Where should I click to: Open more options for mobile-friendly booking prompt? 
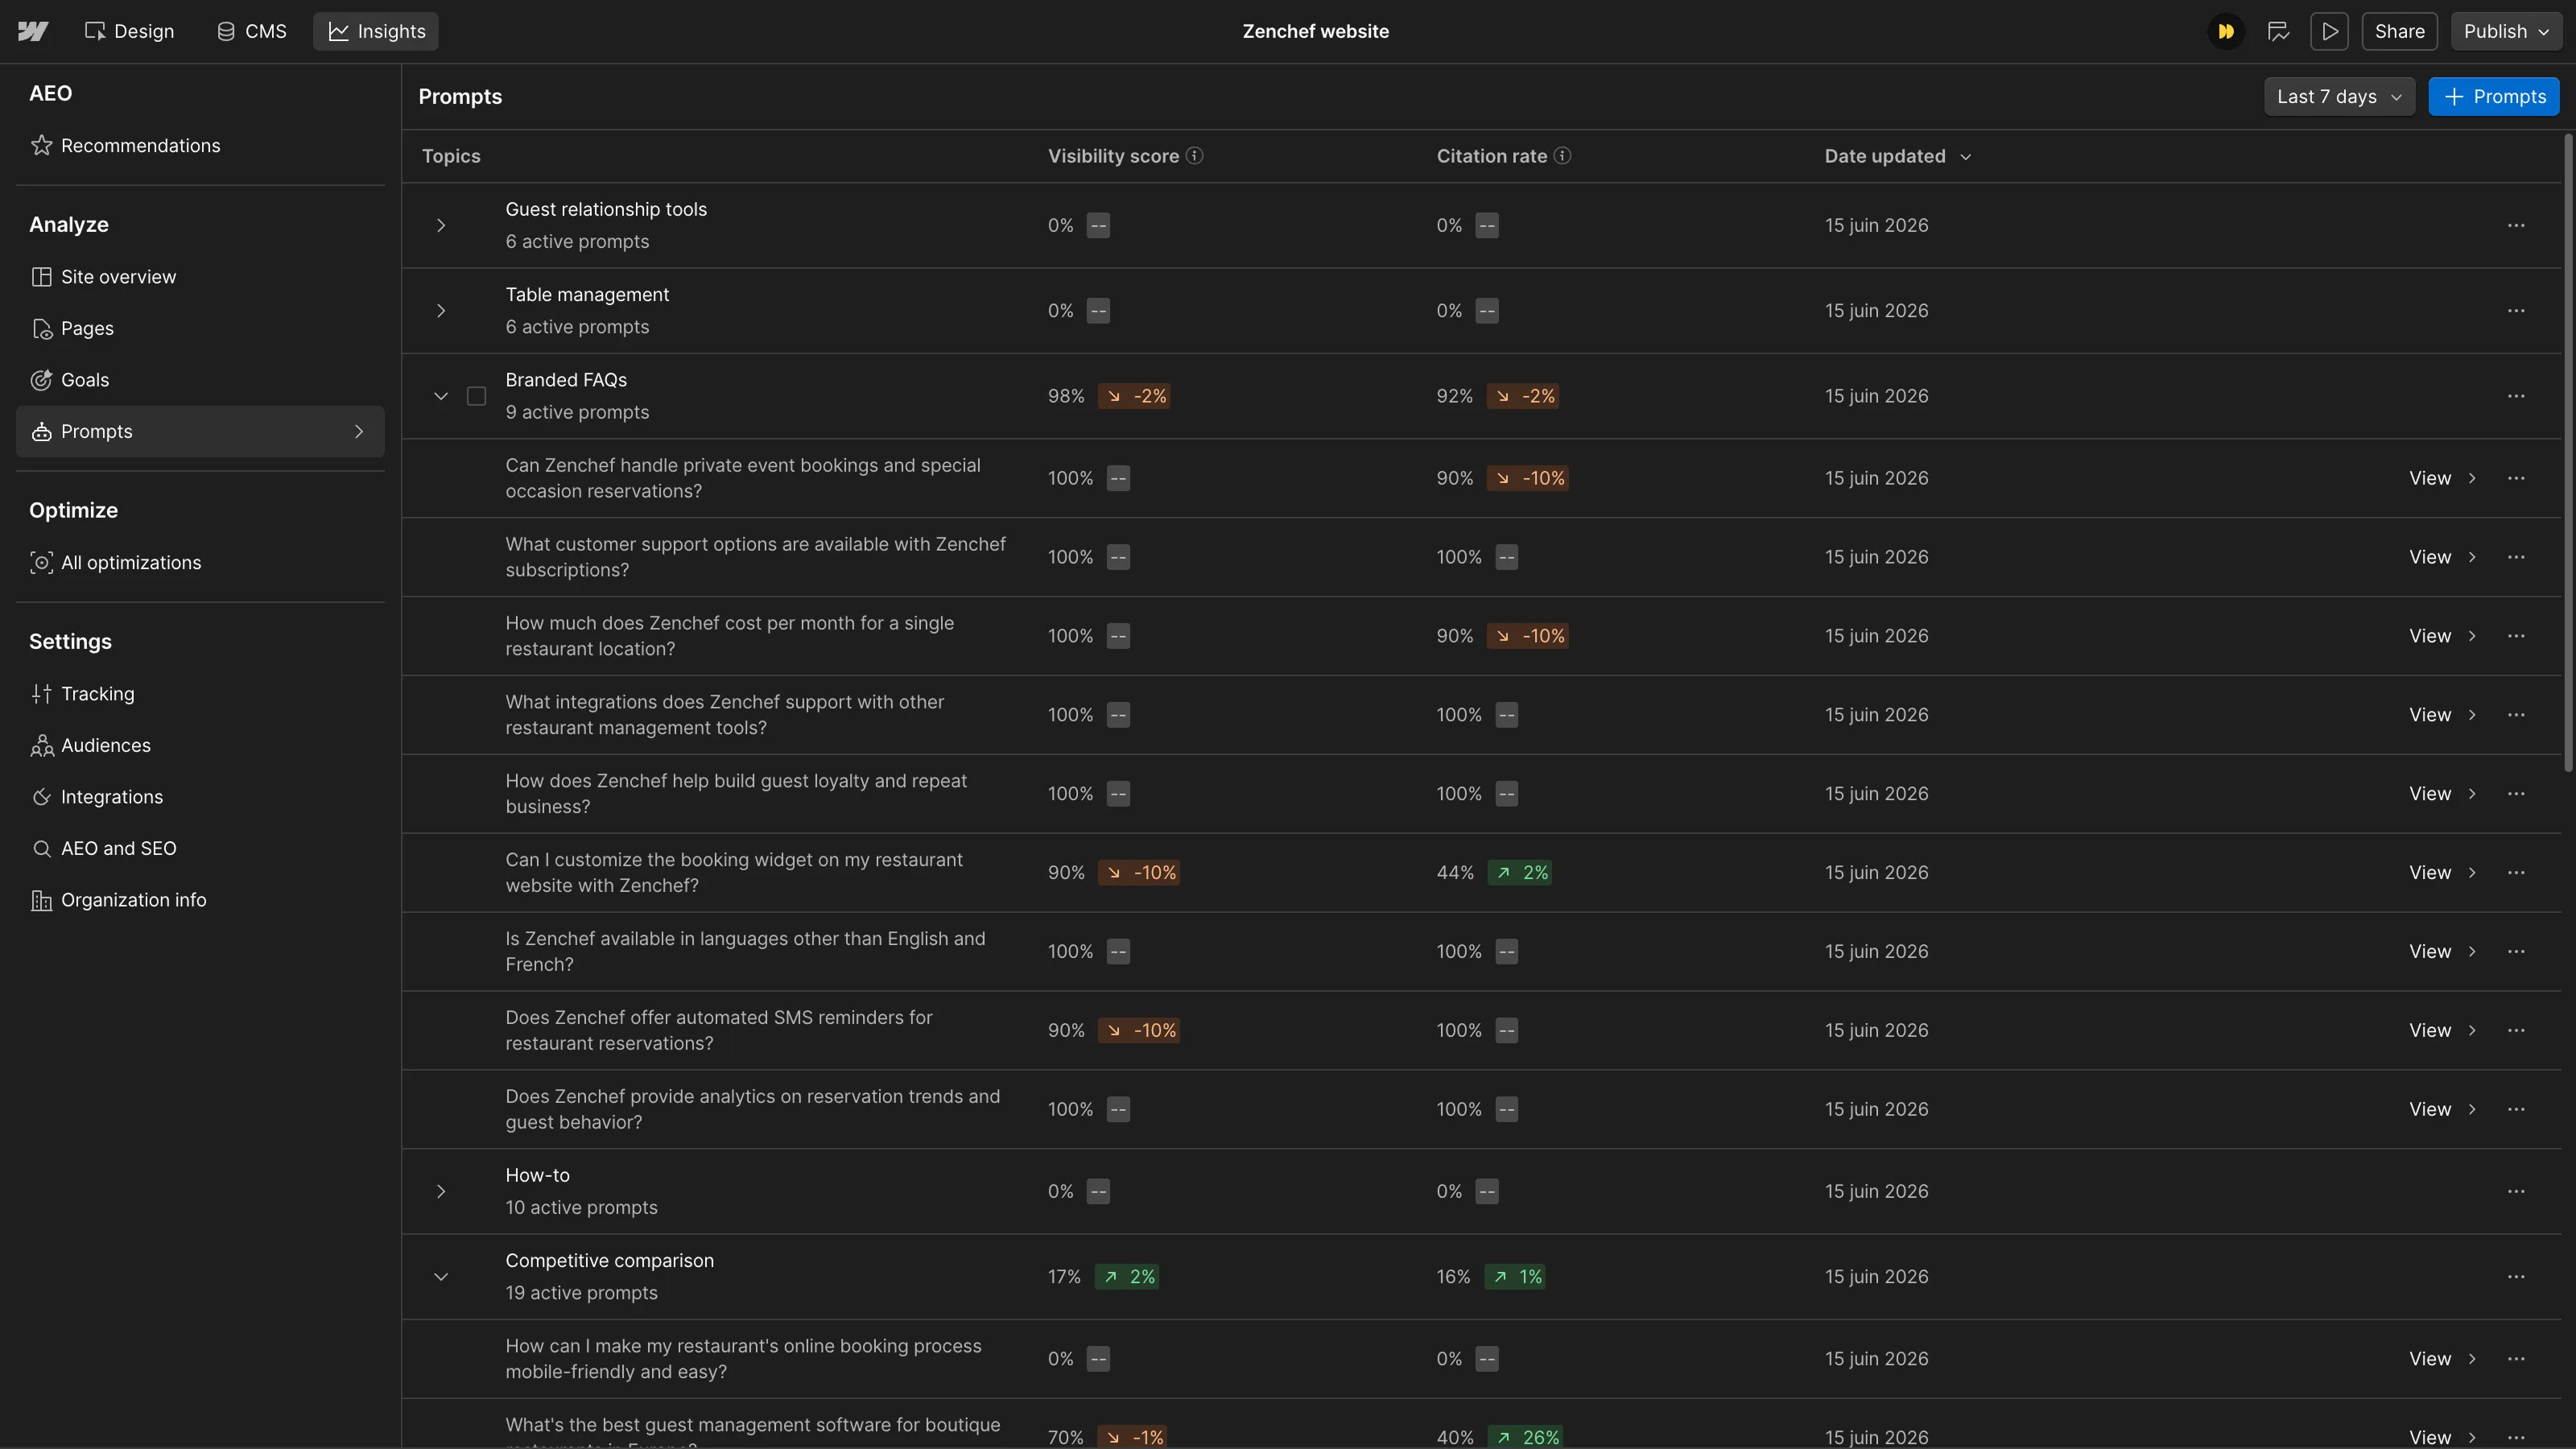tap(2516, 1359)
